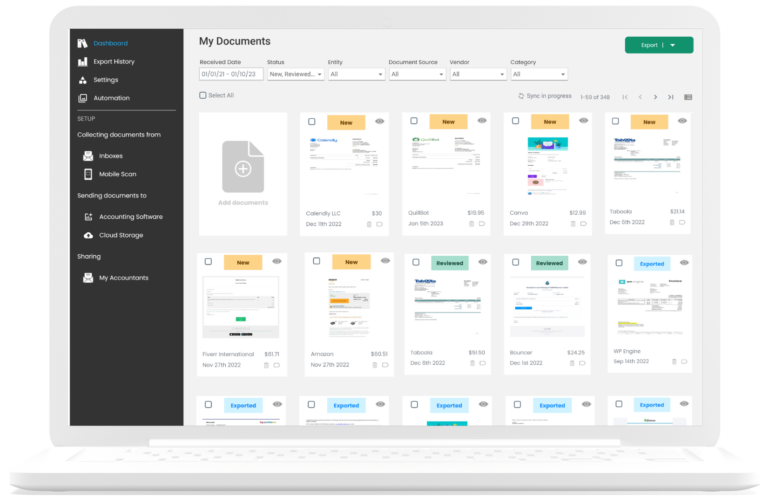Delete the Calendly LLC document via trash icon
The height and width of the screenshot is (503, 768).
368,224
